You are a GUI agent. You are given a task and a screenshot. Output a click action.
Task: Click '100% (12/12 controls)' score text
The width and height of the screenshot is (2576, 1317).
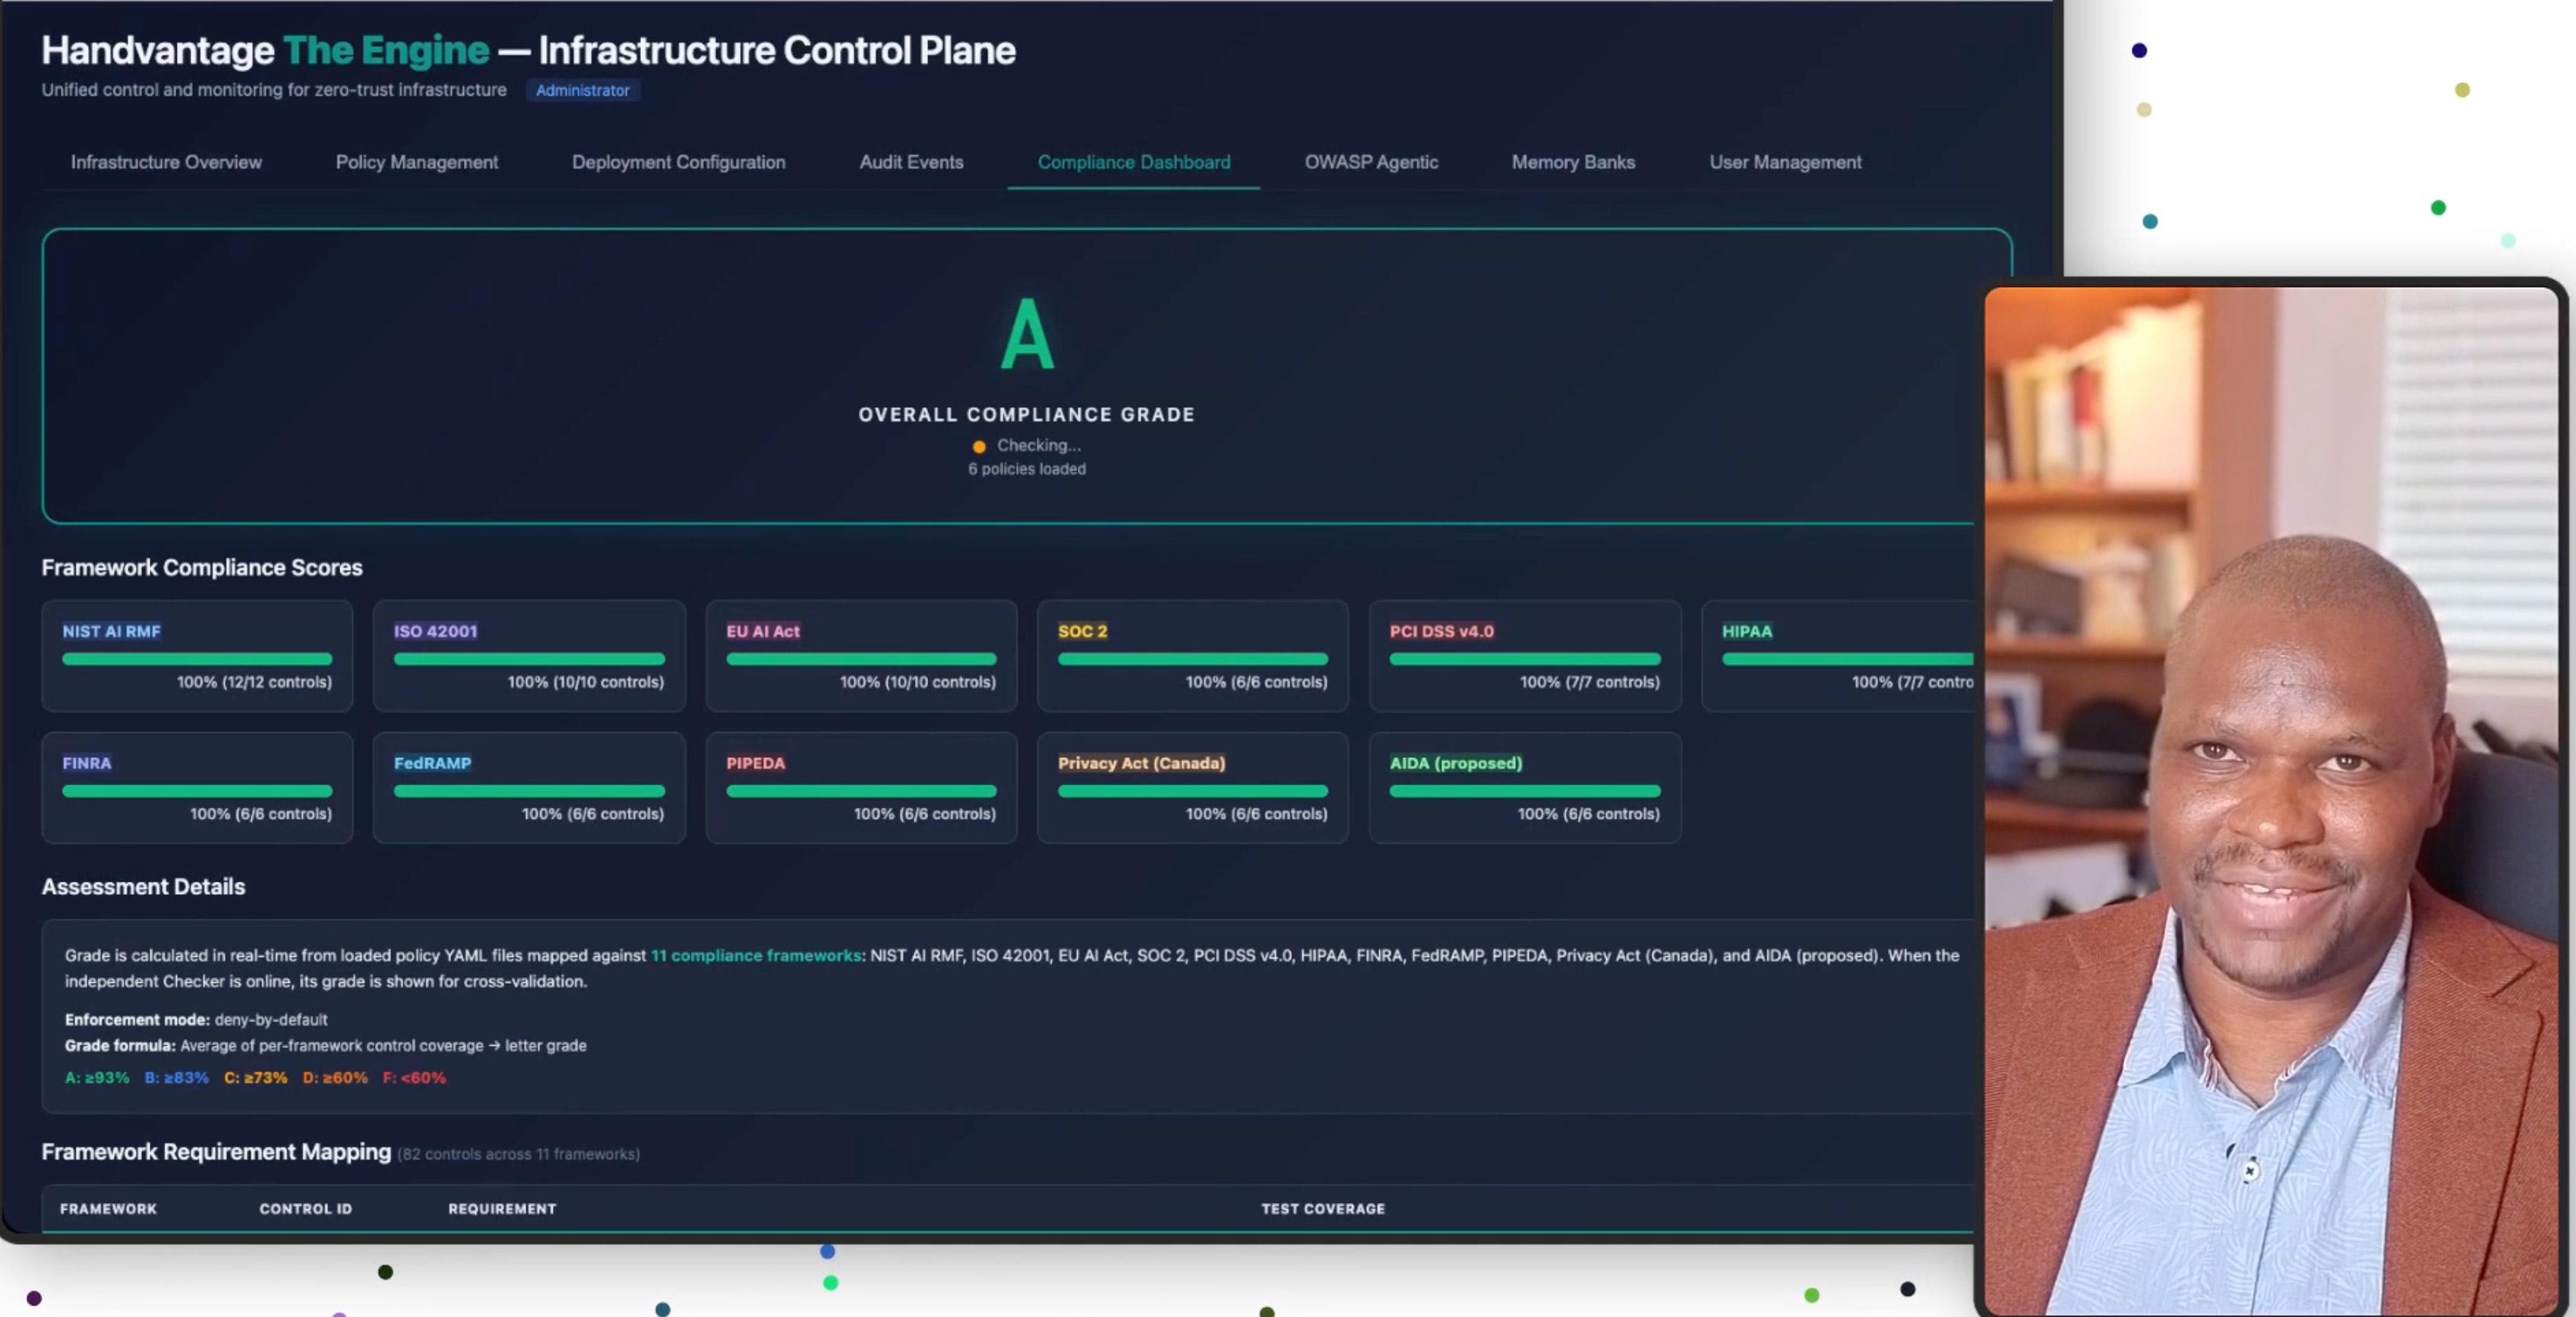pyautogui.click(x=254, y=682)
